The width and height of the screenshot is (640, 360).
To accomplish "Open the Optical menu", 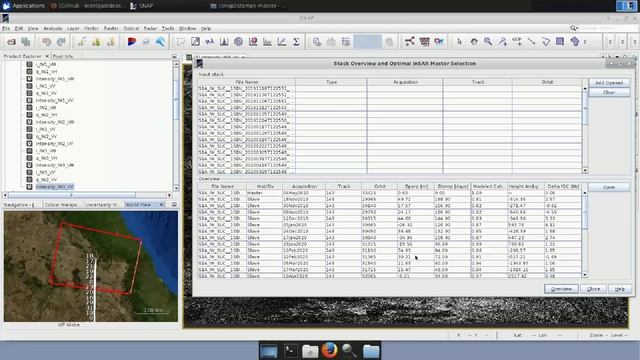I will pos(131,29).
